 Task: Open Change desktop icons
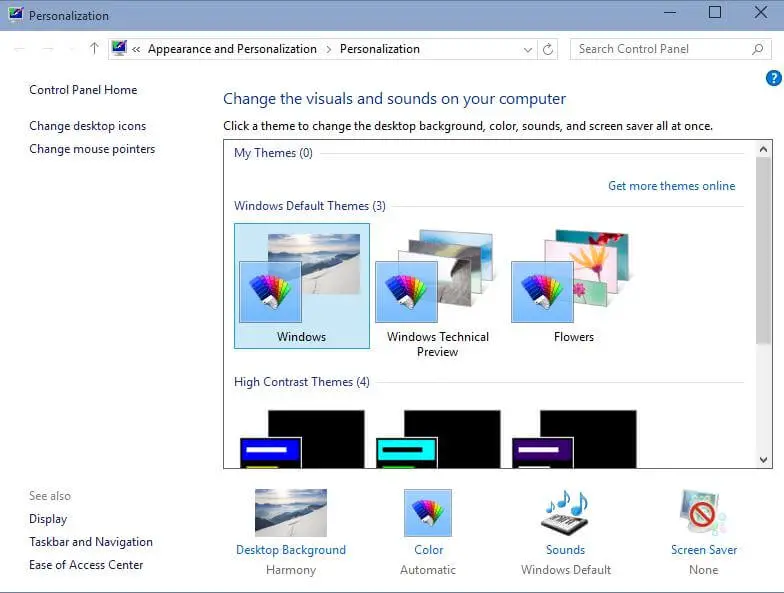point(88,126)
